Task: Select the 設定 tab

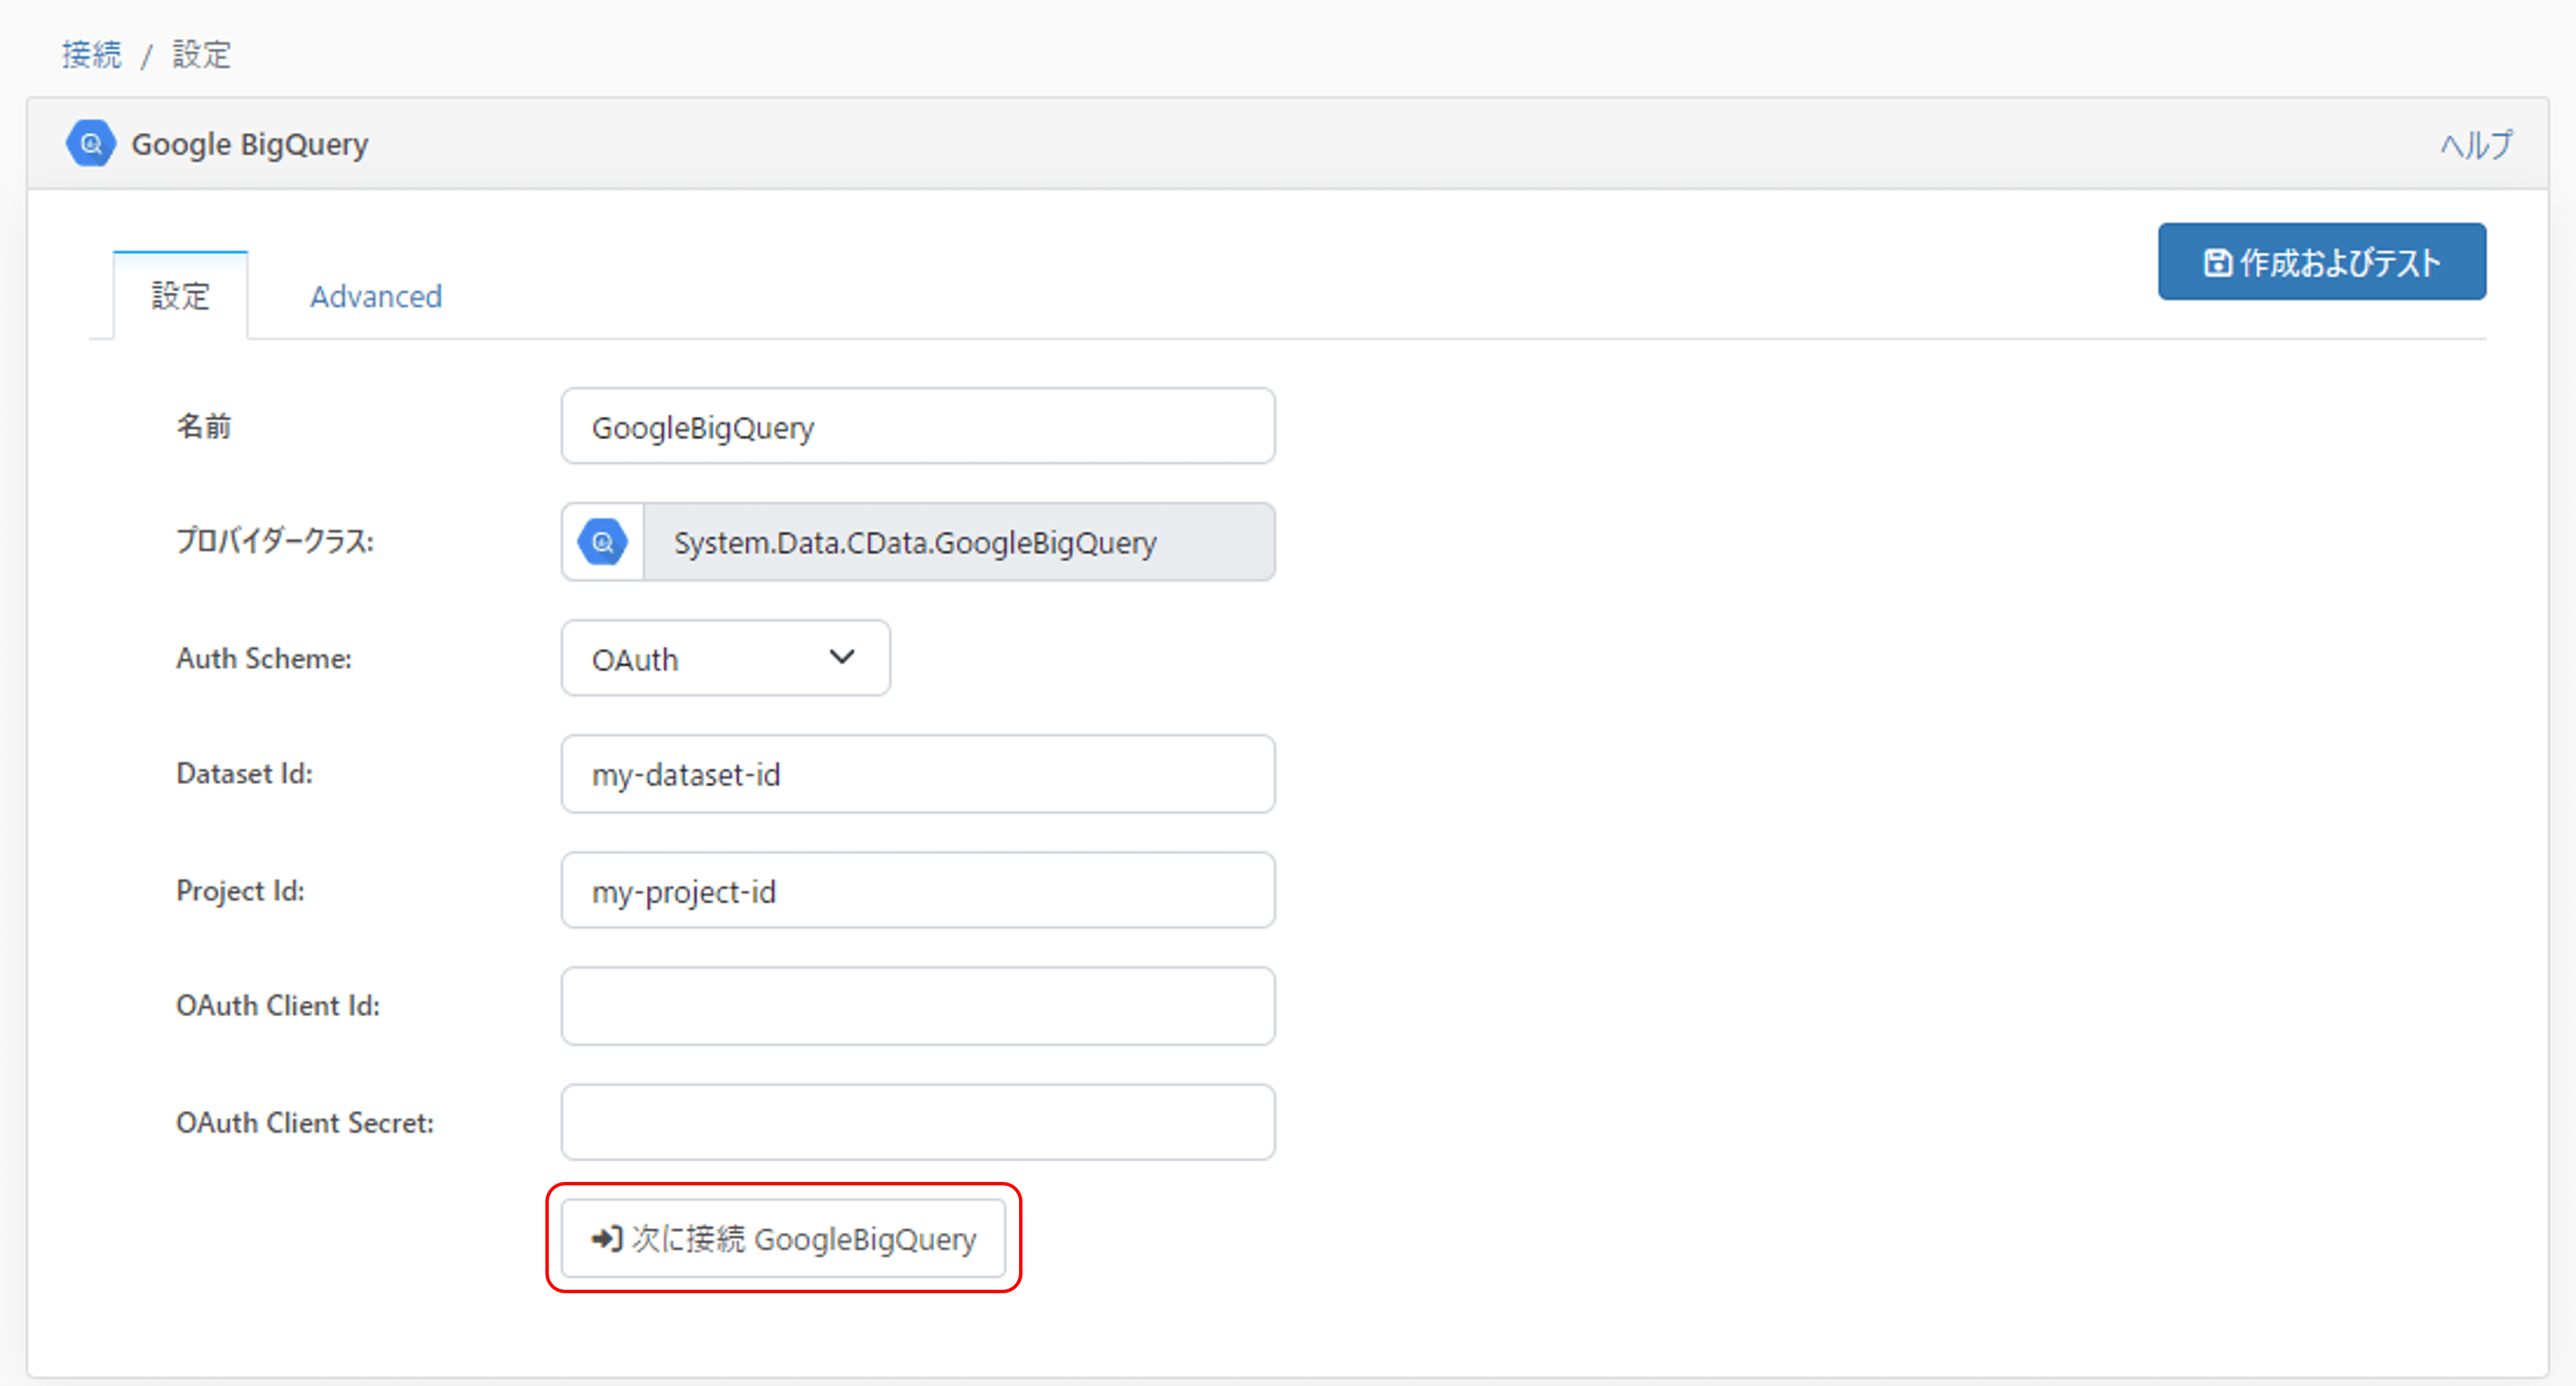Action: [x=180, y=296]
